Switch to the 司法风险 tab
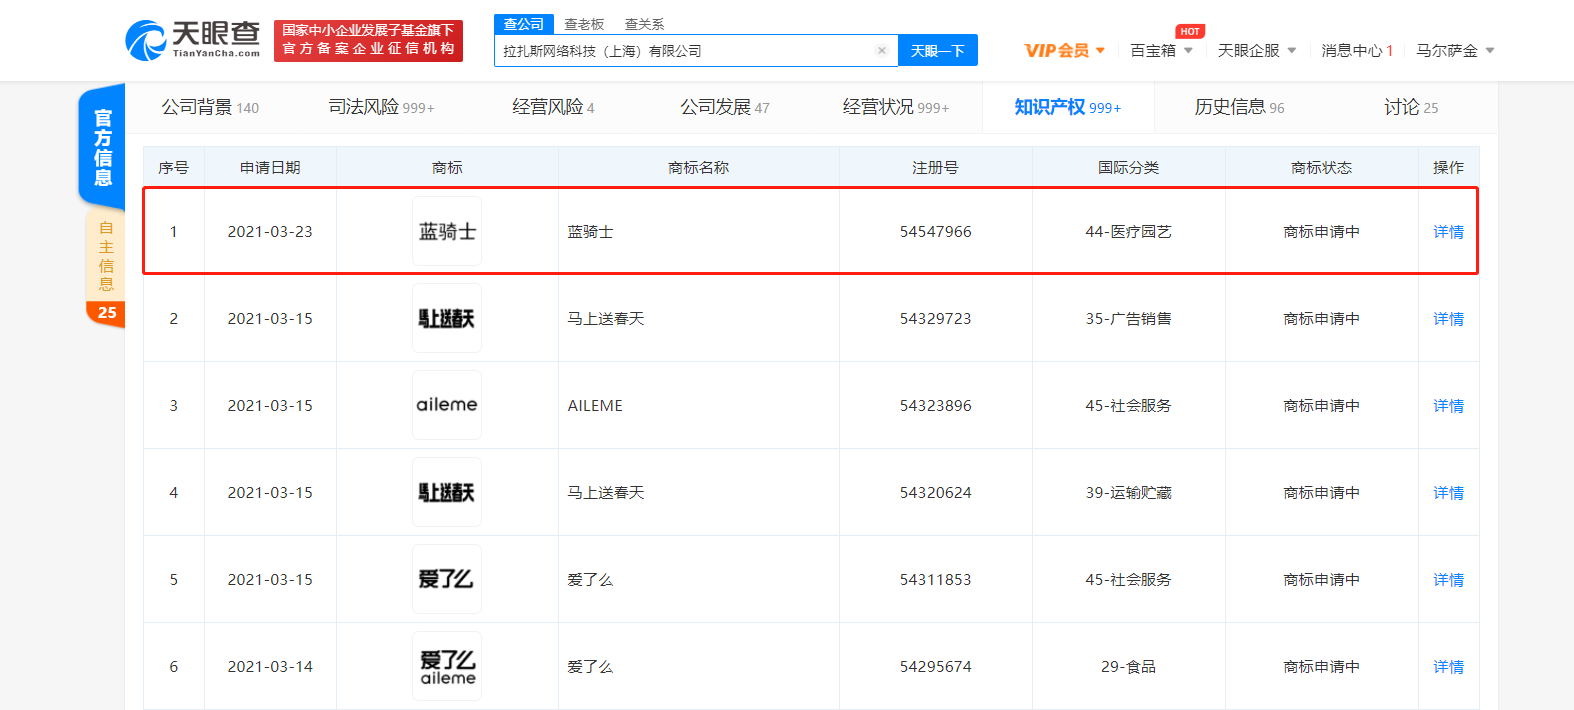 [x=381, y=107]
